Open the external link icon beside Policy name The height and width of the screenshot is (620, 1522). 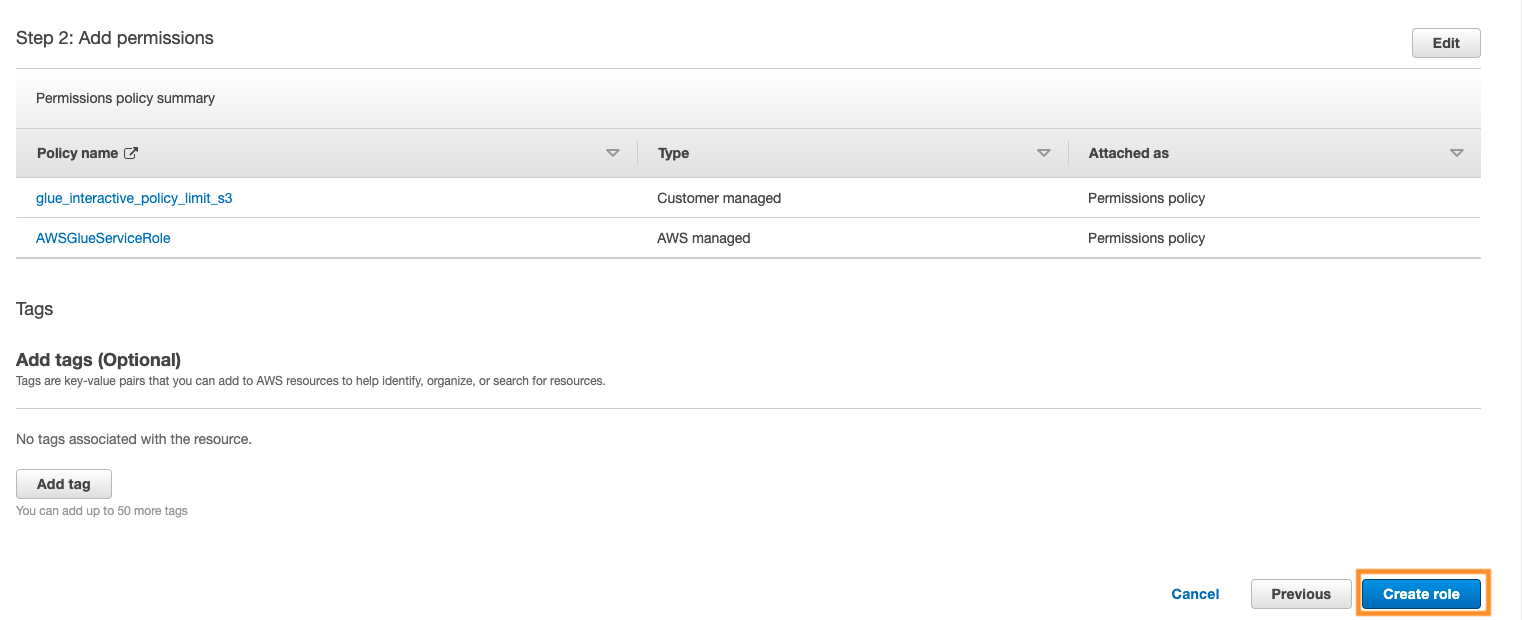pyautogui.click(x=130, y=153)
